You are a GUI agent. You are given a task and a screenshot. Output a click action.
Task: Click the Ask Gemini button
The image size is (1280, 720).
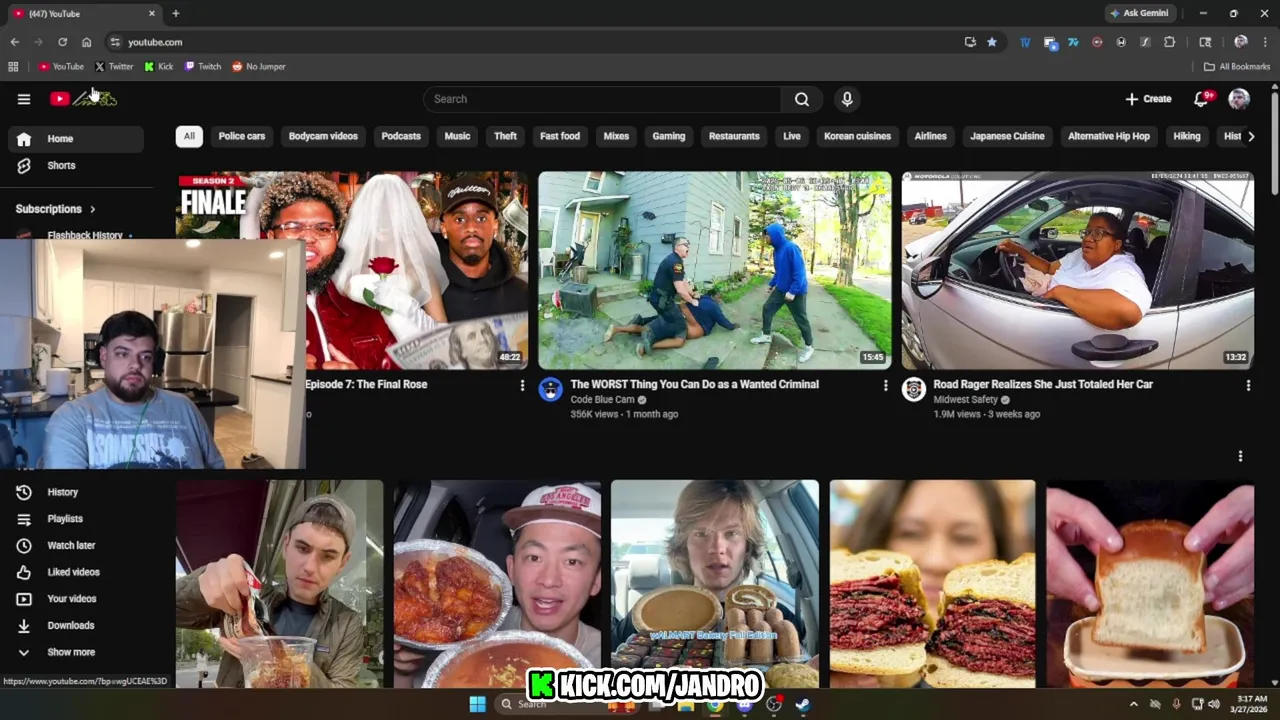[x=1139, y=13]
